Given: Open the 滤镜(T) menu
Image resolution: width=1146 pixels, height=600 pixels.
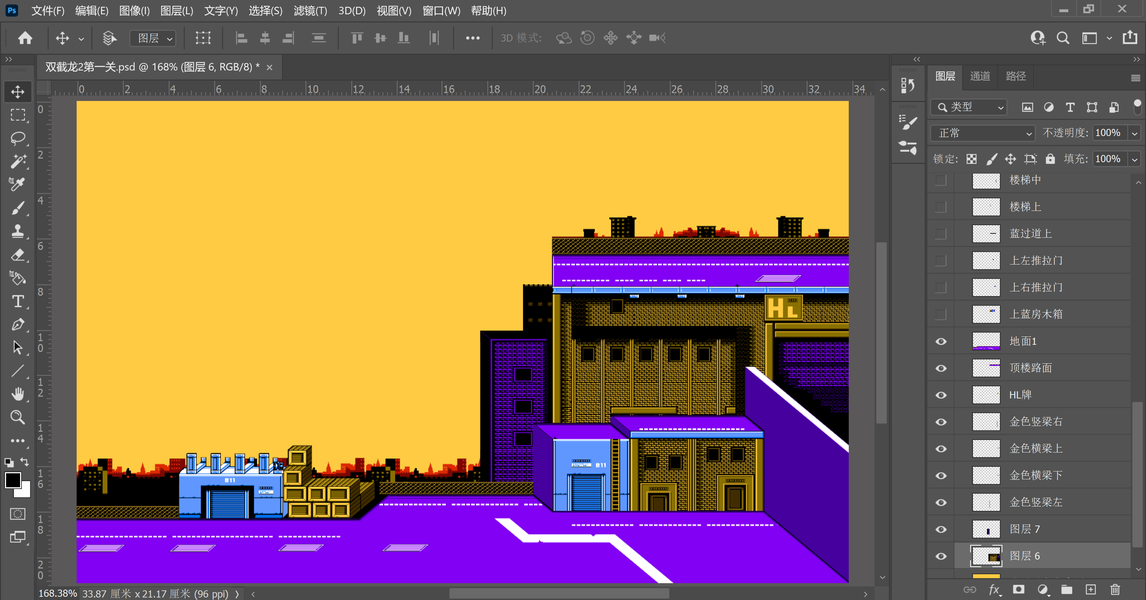Looking at the screenshot, I should [x=310, y=10].
